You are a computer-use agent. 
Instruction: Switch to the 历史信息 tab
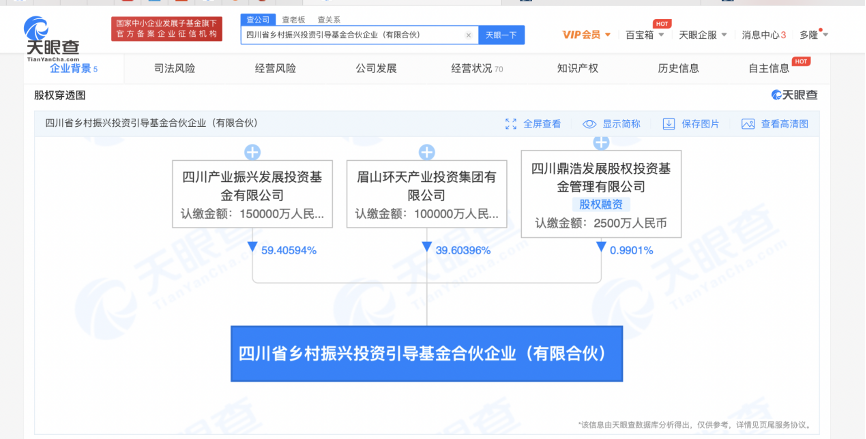(678, 68)
